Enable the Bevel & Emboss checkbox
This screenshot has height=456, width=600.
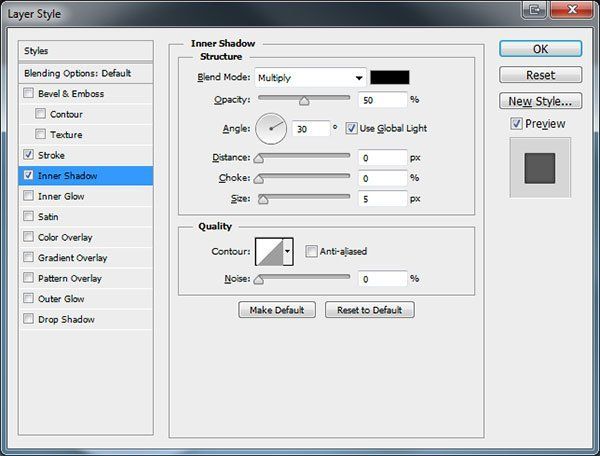tap(28, 93)
